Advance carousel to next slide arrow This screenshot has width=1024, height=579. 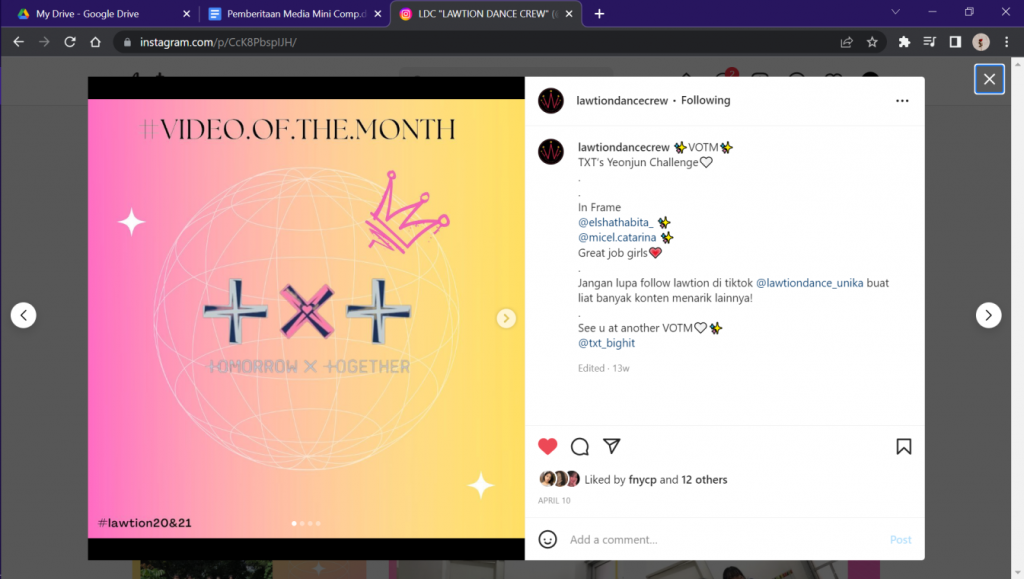click(x=505, y=319)
